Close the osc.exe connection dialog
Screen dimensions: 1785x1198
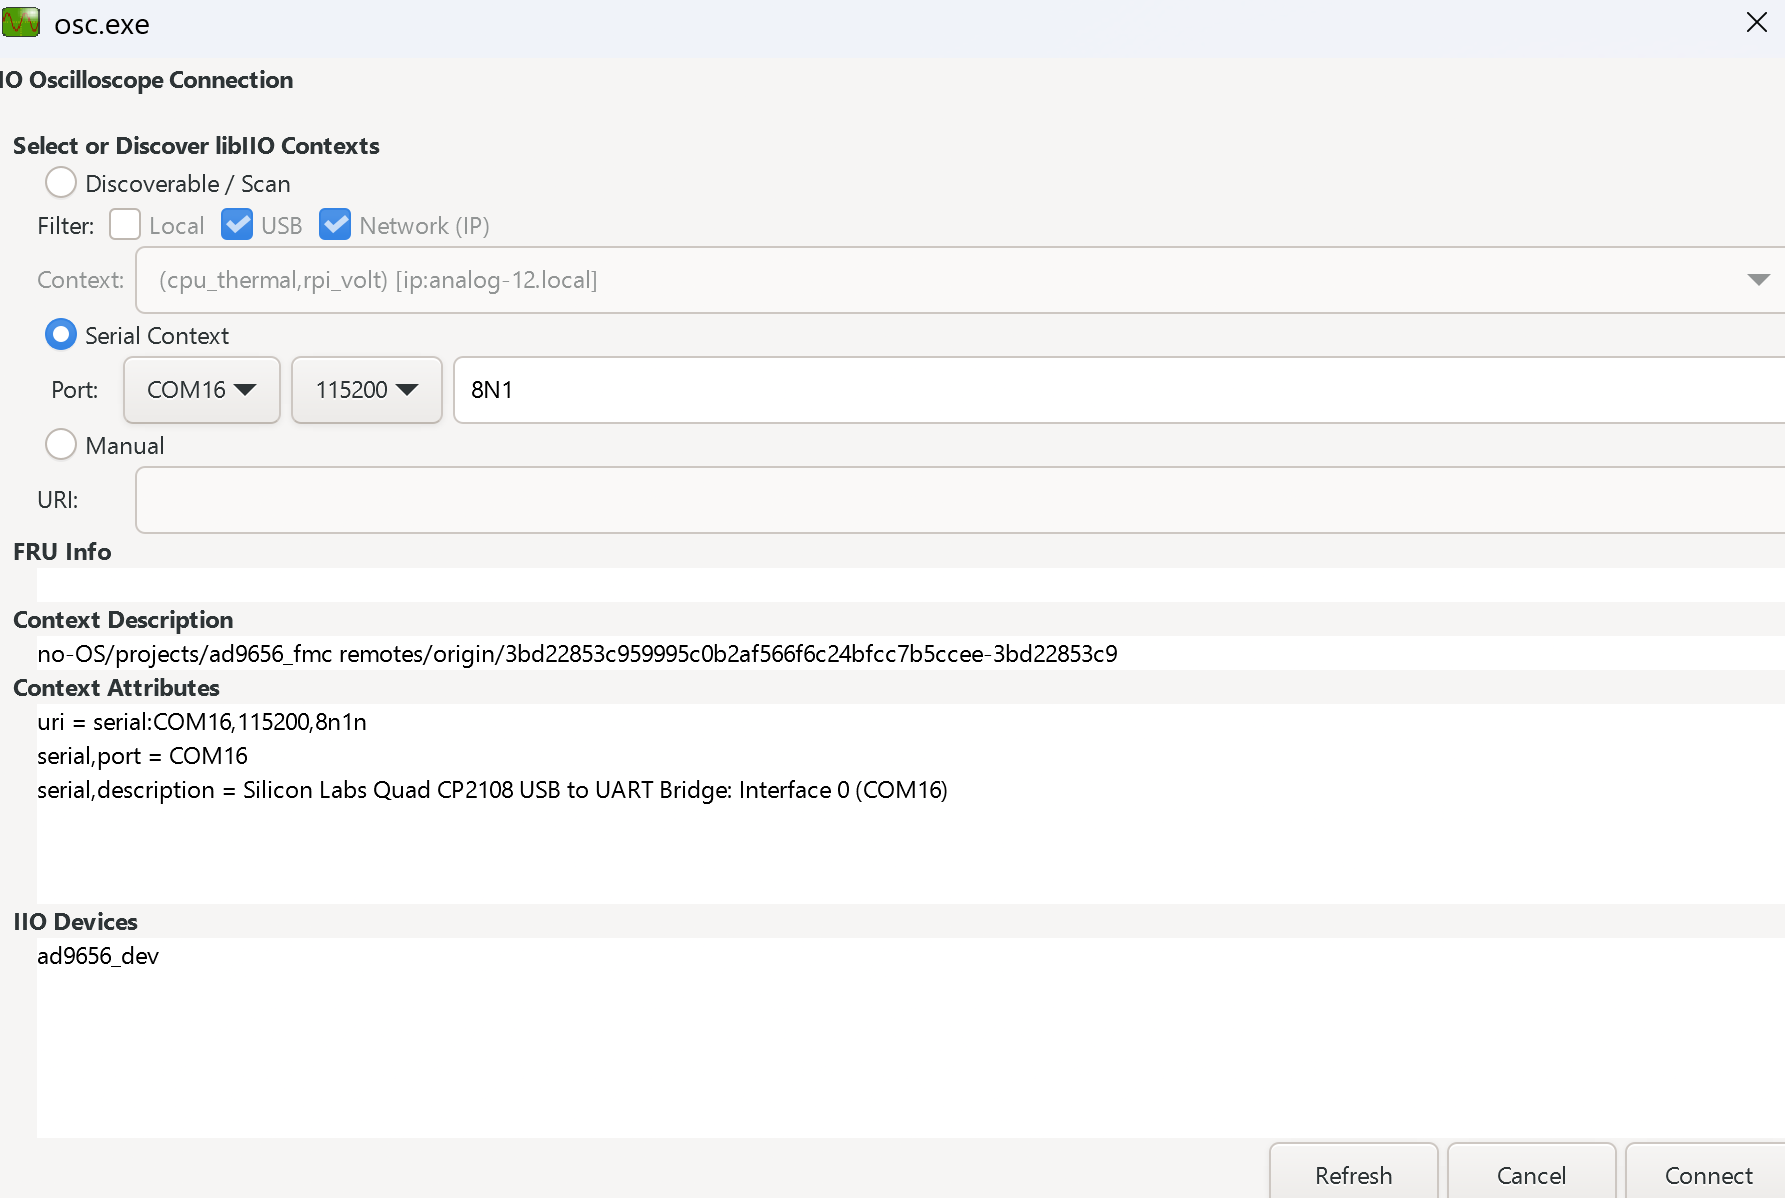[1756, 22]
